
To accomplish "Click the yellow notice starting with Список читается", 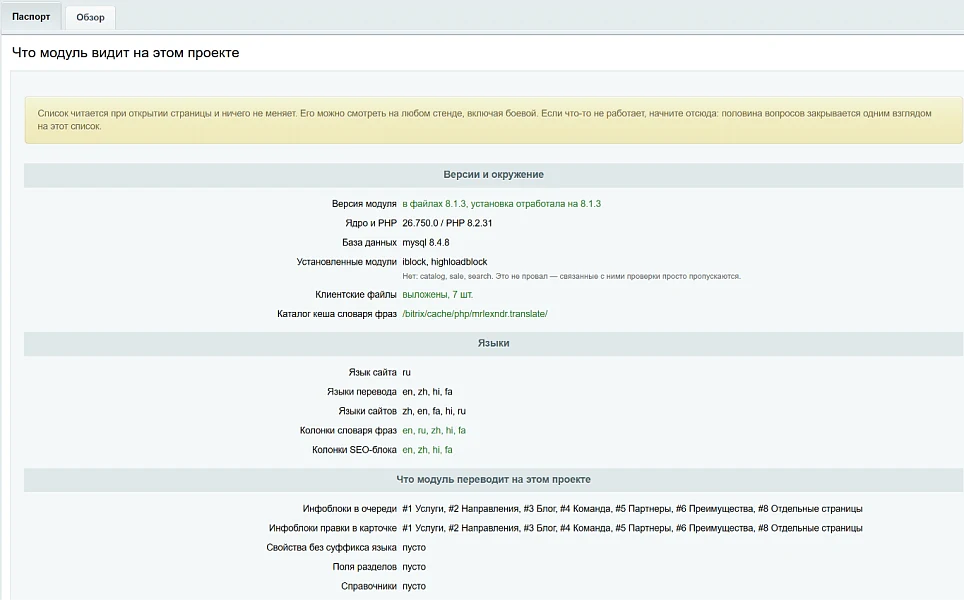I will [493, 120].
